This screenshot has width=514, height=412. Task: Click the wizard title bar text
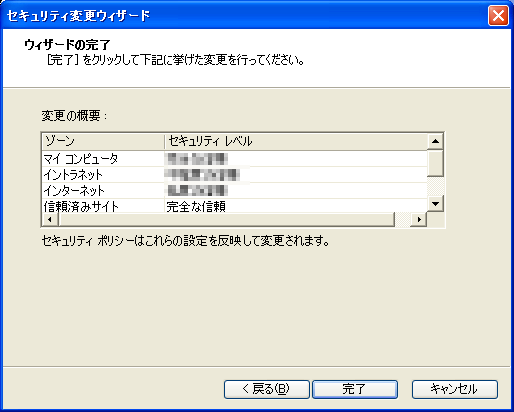(79, 15)
